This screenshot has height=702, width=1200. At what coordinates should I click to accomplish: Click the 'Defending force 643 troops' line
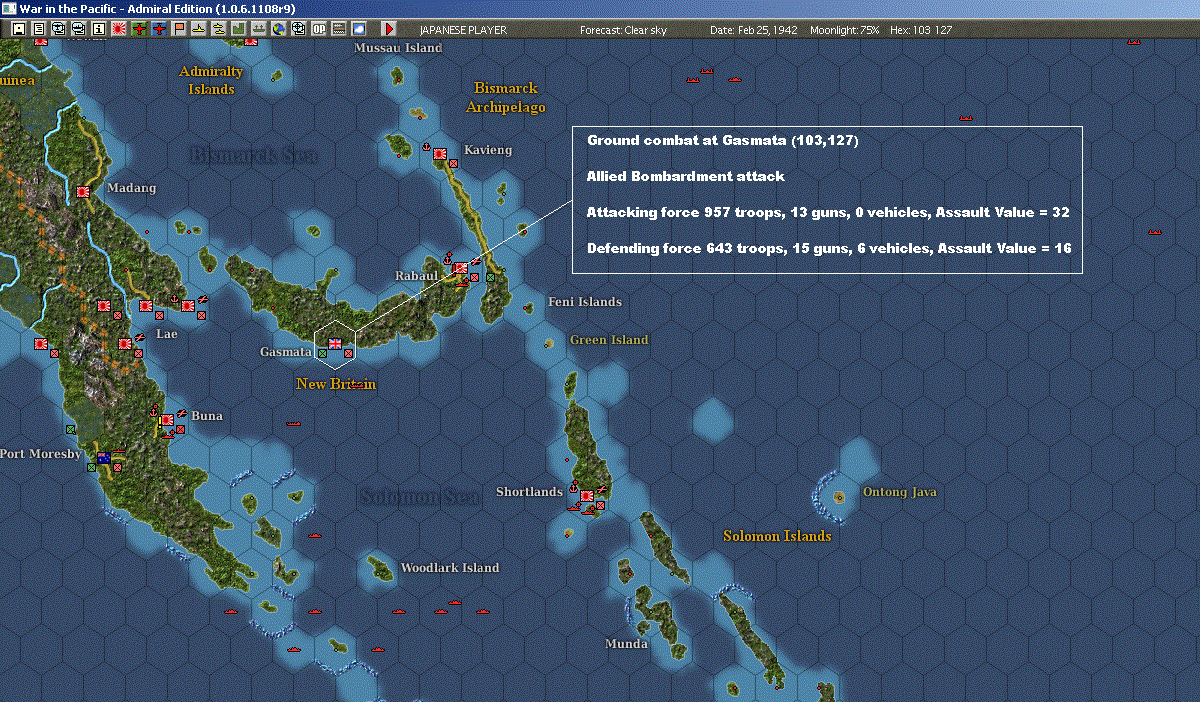(829, 248)
